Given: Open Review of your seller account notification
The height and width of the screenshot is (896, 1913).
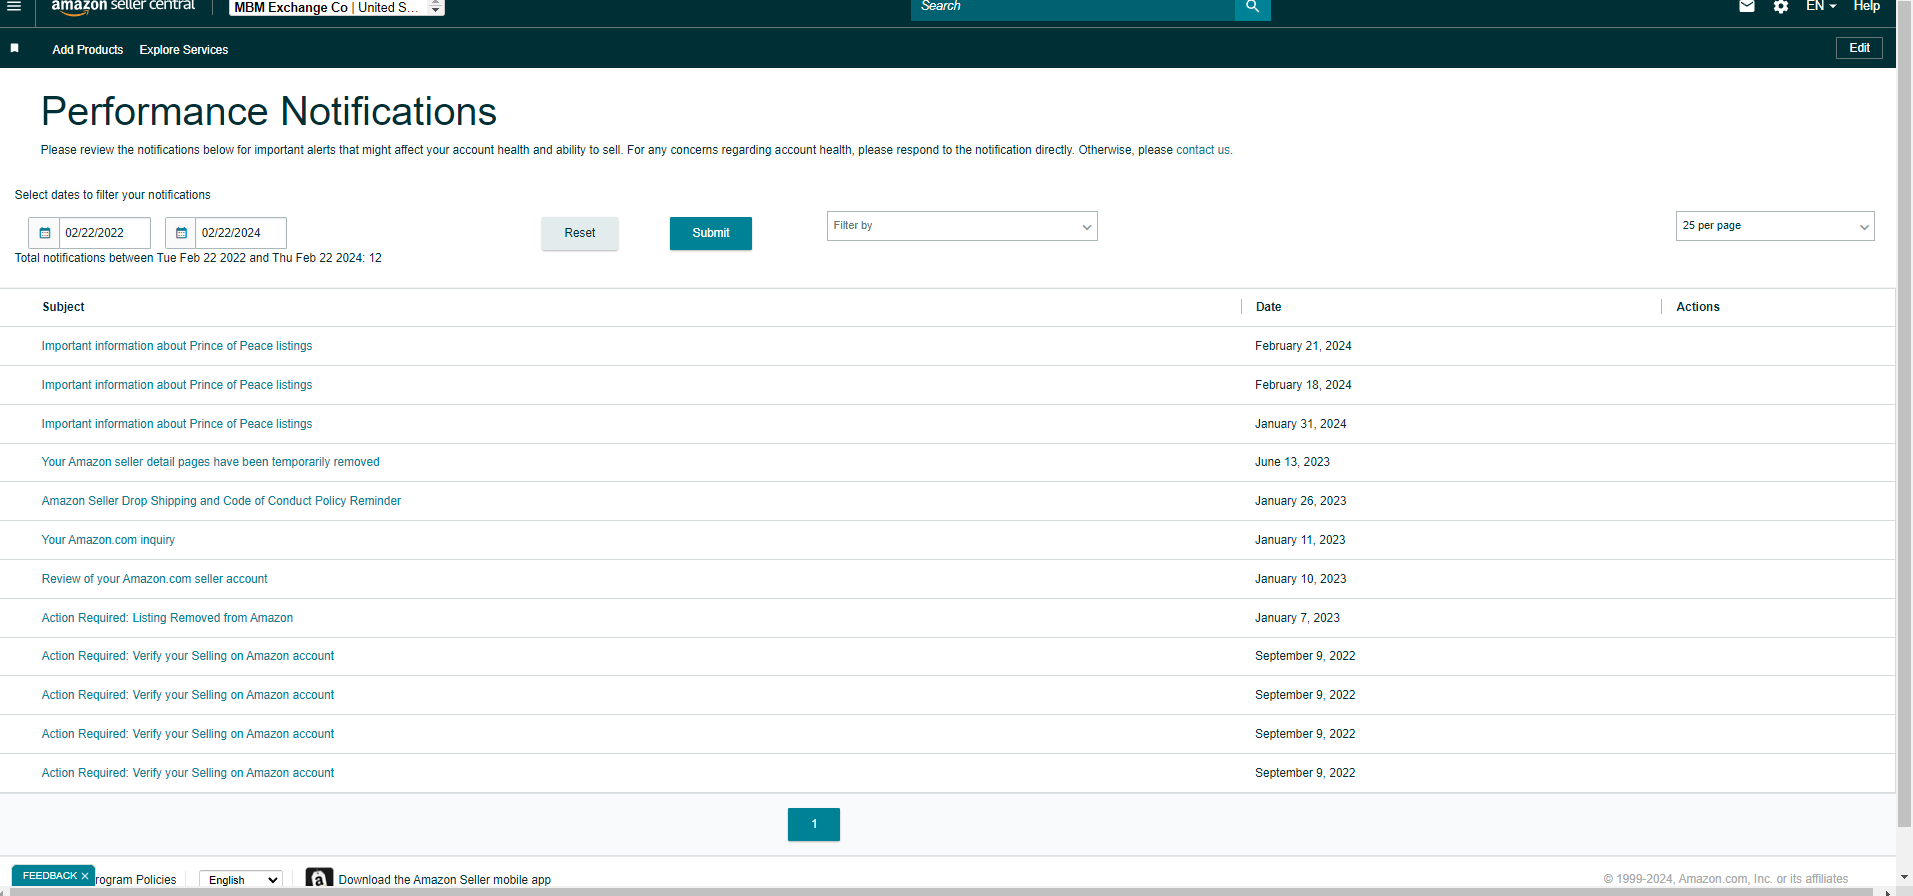Looking at the screenshot, I should 155,579.
